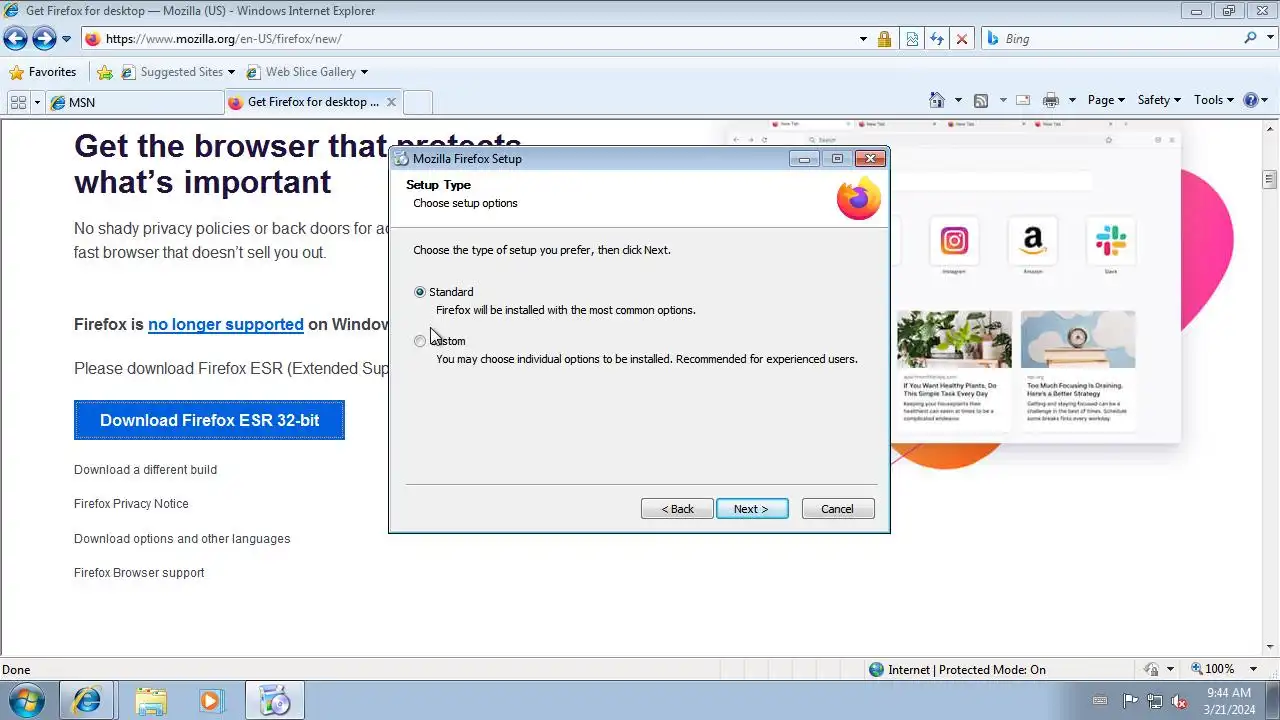Click the Home page icon

click(x=937, y=100)
